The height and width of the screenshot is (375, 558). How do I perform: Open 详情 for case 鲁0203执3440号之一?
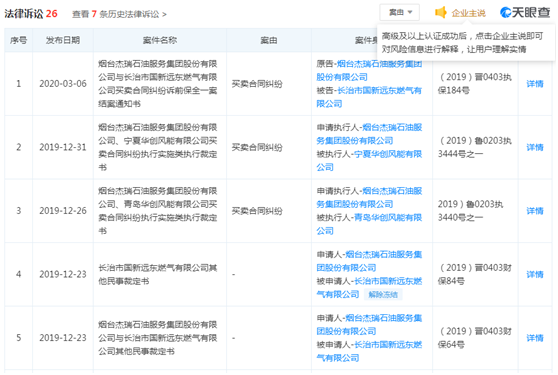point(535,211)
